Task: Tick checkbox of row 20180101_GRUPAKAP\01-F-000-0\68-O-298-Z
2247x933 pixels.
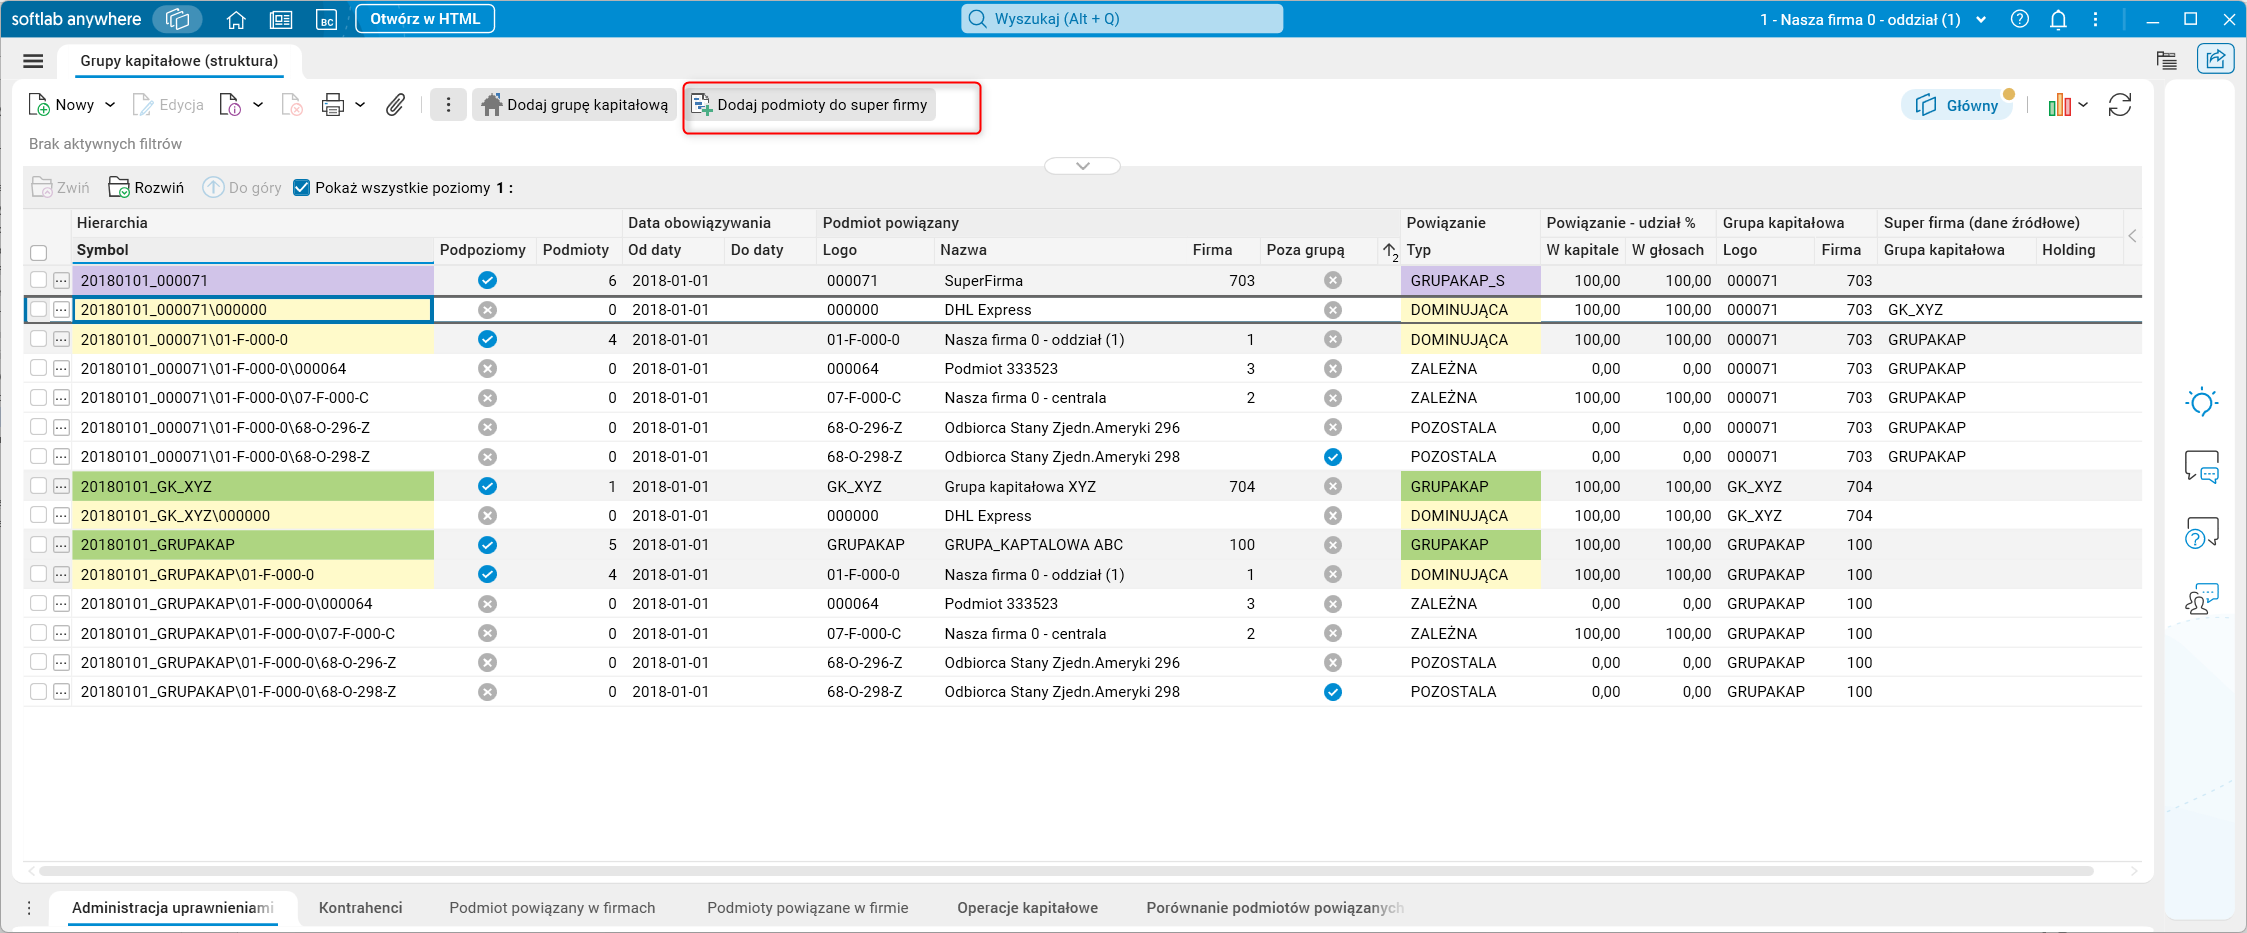Action: (38, 692)
